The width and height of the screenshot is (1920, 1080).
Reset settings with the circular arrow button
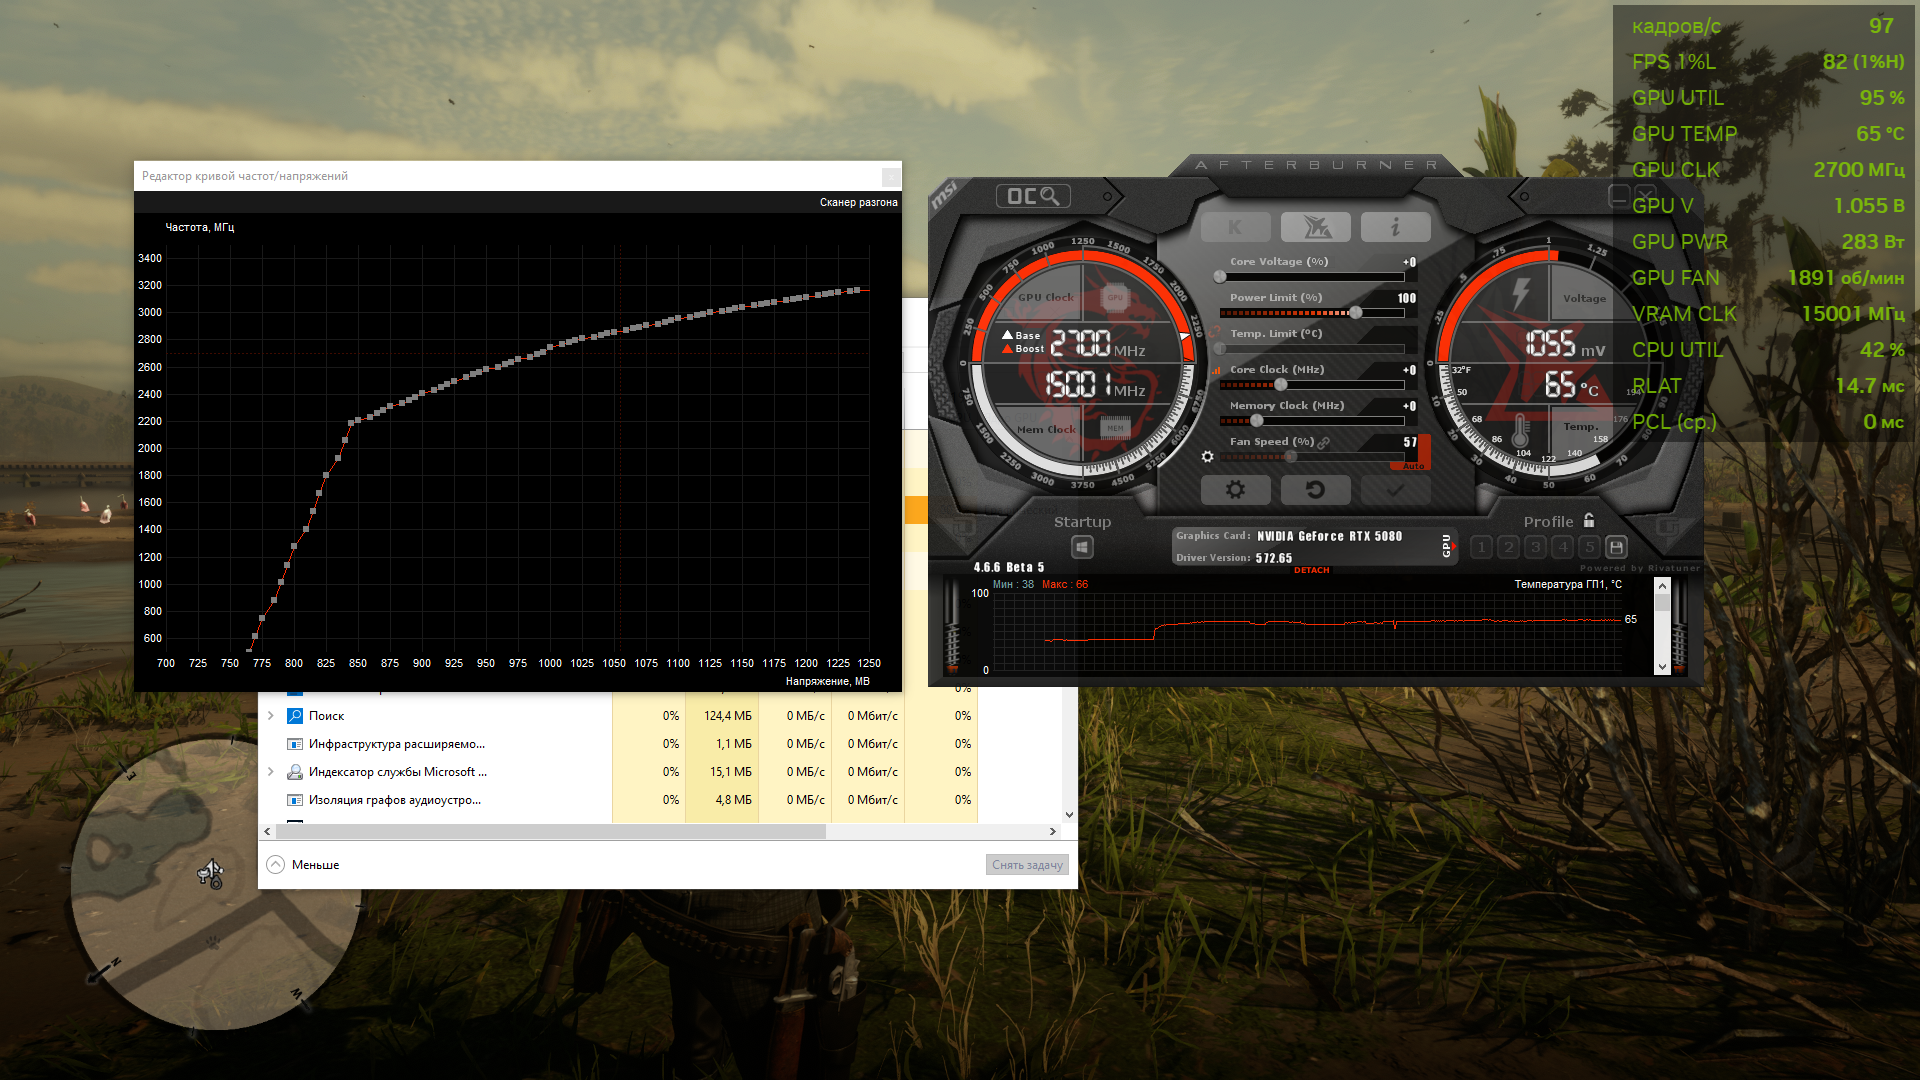tap(1315, 490)
